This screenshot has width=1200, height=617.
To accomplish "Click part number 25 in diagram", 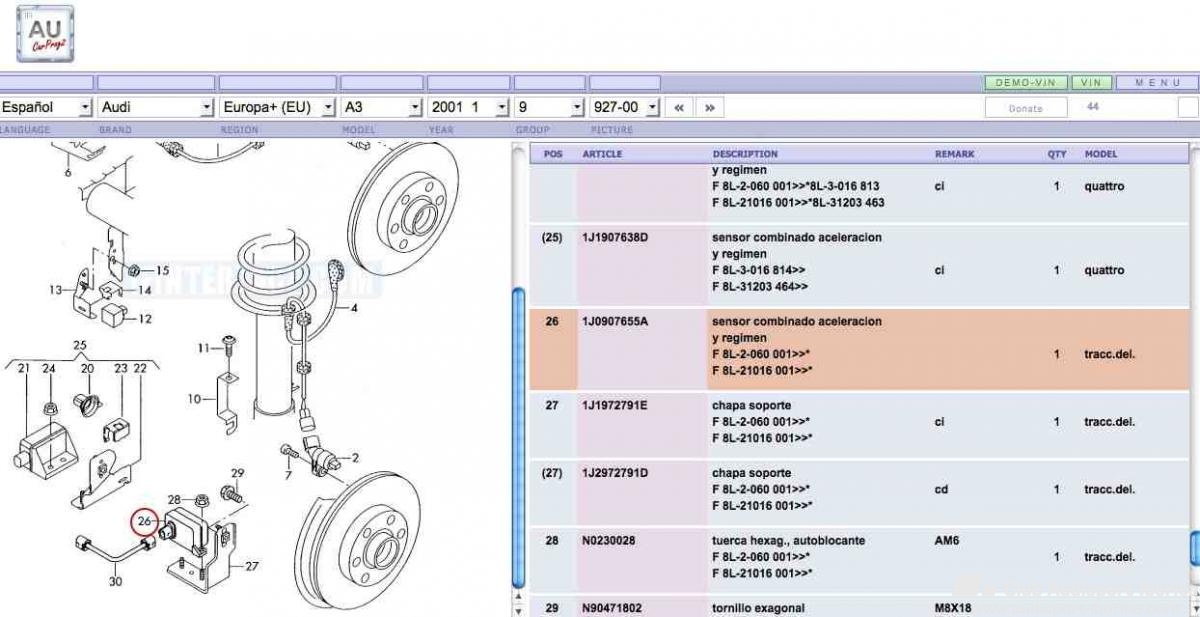I will (81, 346).
